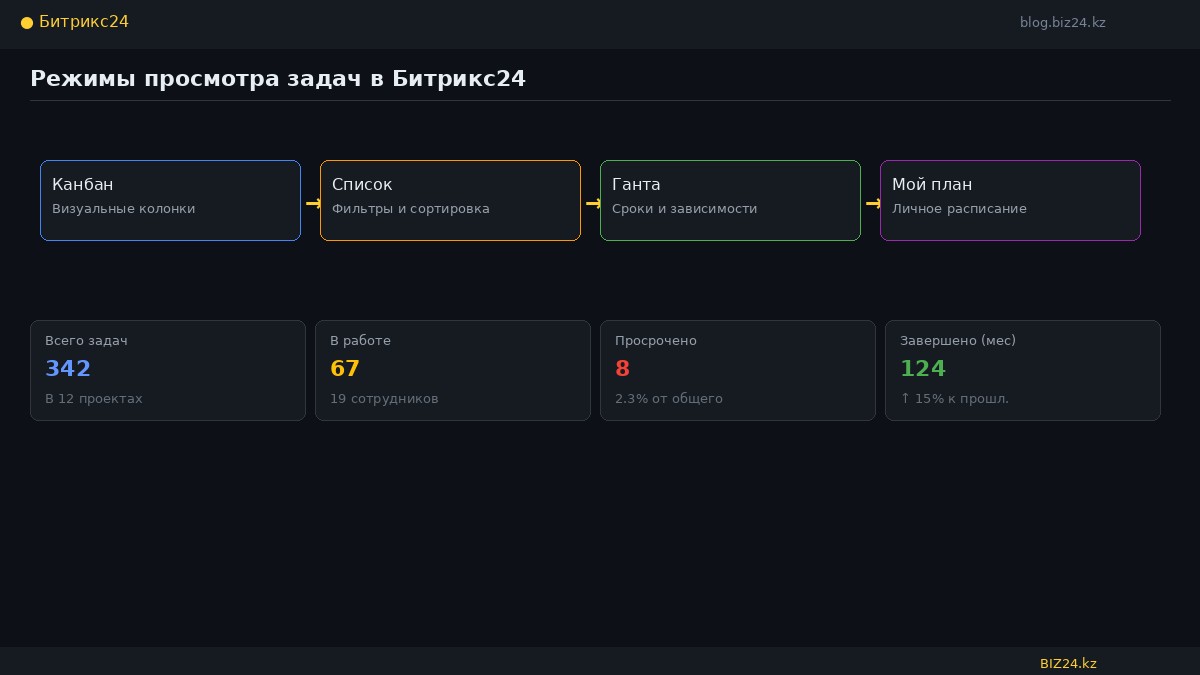Select the Мой план view card

1010,200
